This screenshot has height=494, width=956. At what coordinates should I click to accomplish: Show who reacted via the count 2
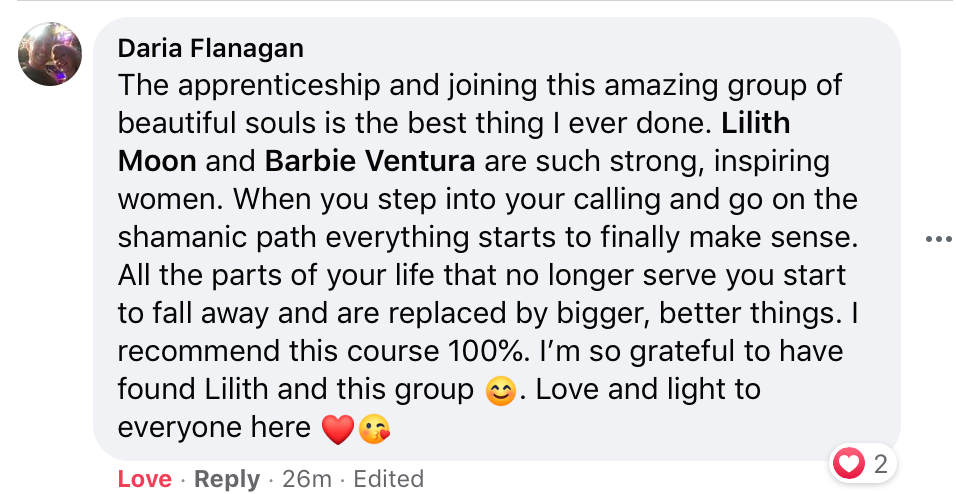pyautogui.click(x=880, y=463)
